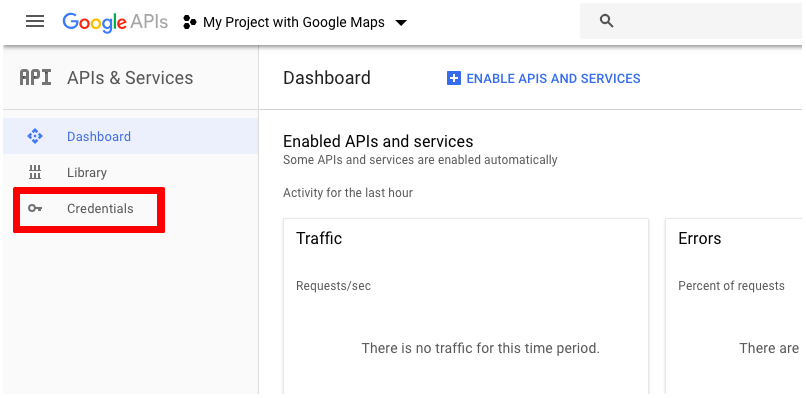Click the blue plus icon beside Enable APIs
The height and width of the screenshot is (398, 806).
454,78
